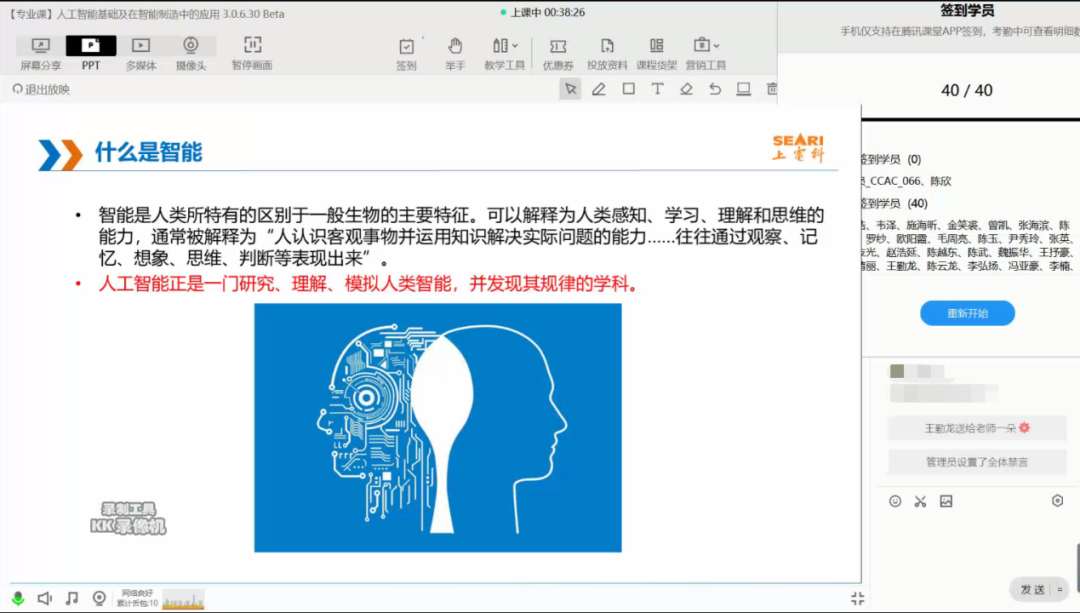Image resolution: width=1080 pixels, height=613 pixels.
Task: Click the 重新开始 button
Action: click(967, 313)
